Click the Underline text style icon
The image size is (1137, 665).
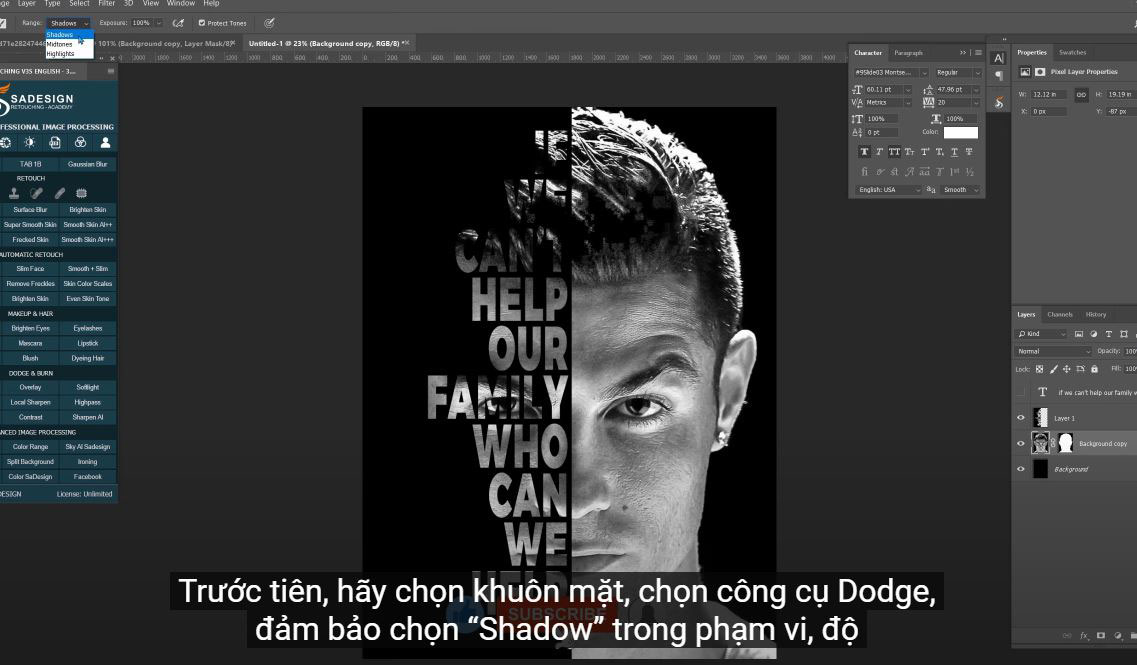point(954,152)
